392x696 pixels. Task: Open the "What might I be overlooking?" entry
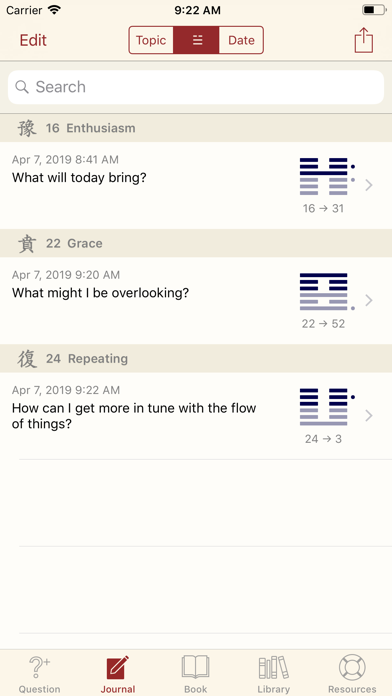point(196,301)
